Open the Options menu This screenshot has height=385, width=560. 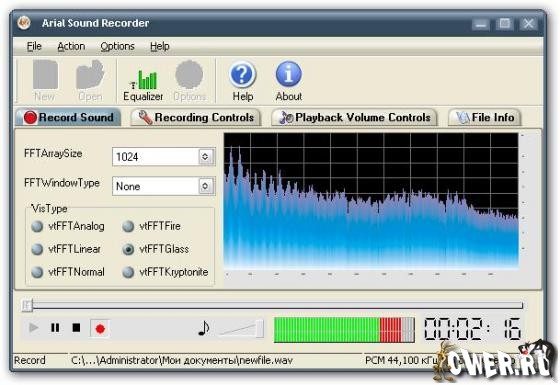click(x=117, y=46)
